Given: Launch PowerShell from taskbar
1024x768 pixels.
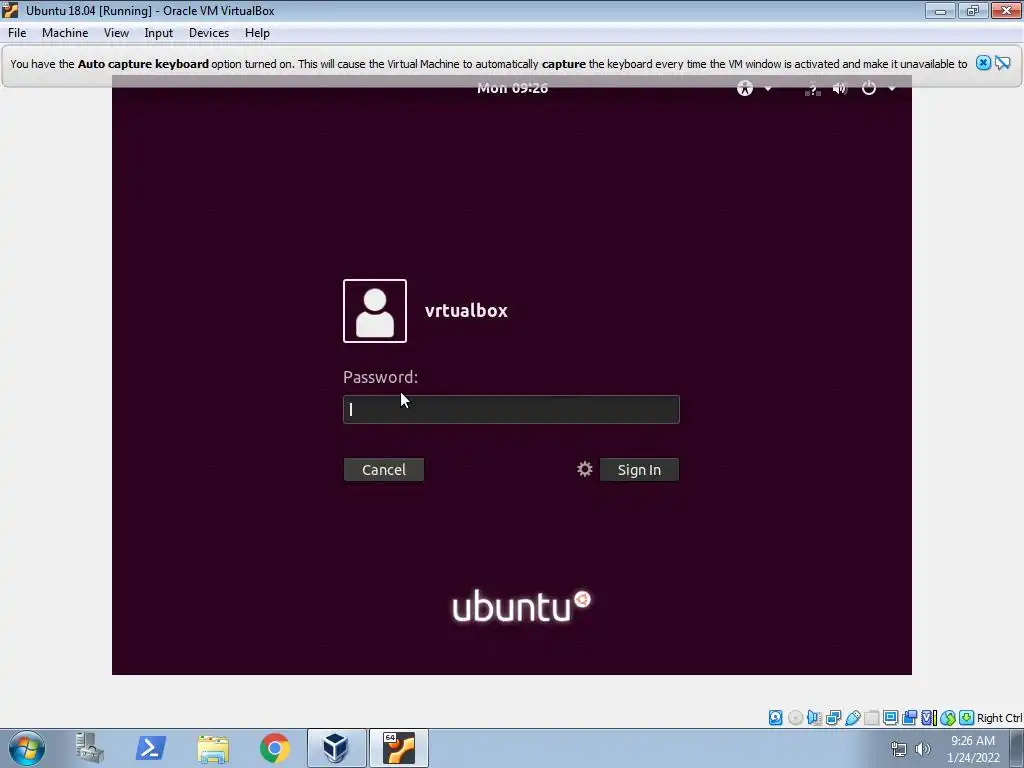Looking at the screenshot, I should [x=150, y=748].
